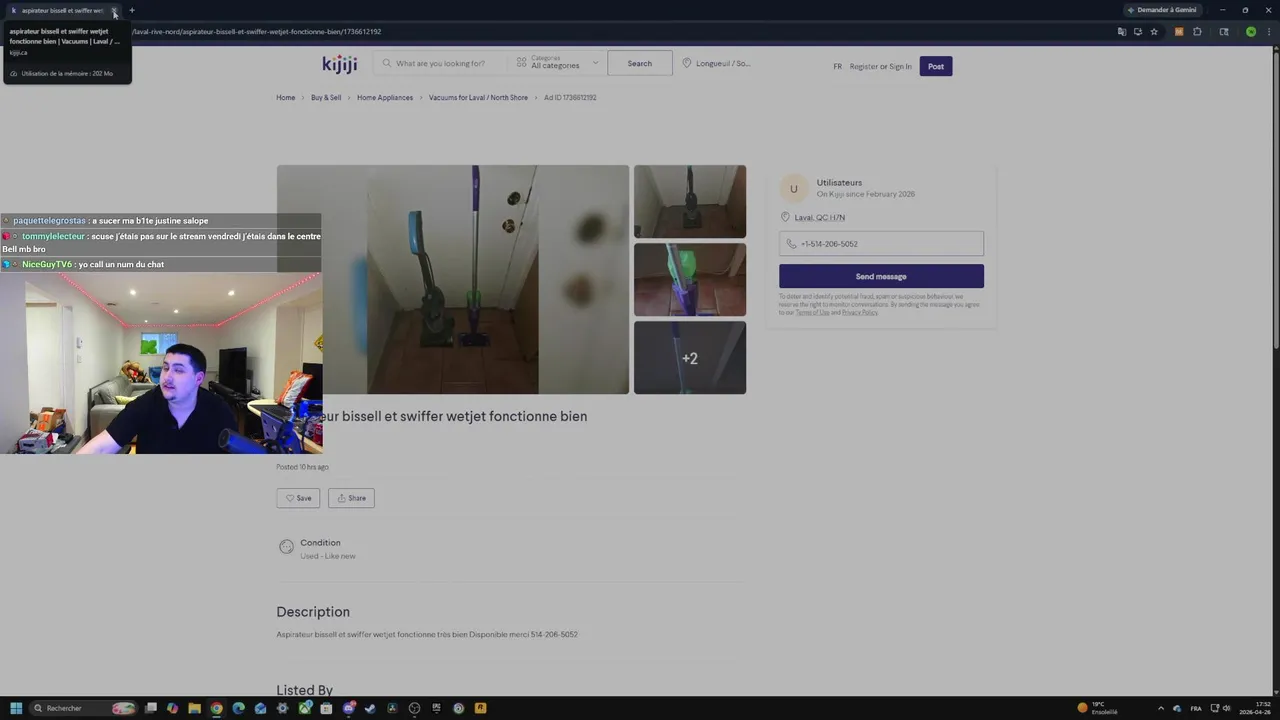1280x720 pixels.
Task: Open the green Chrome profile avatar
Action: tap(1251, 32)
